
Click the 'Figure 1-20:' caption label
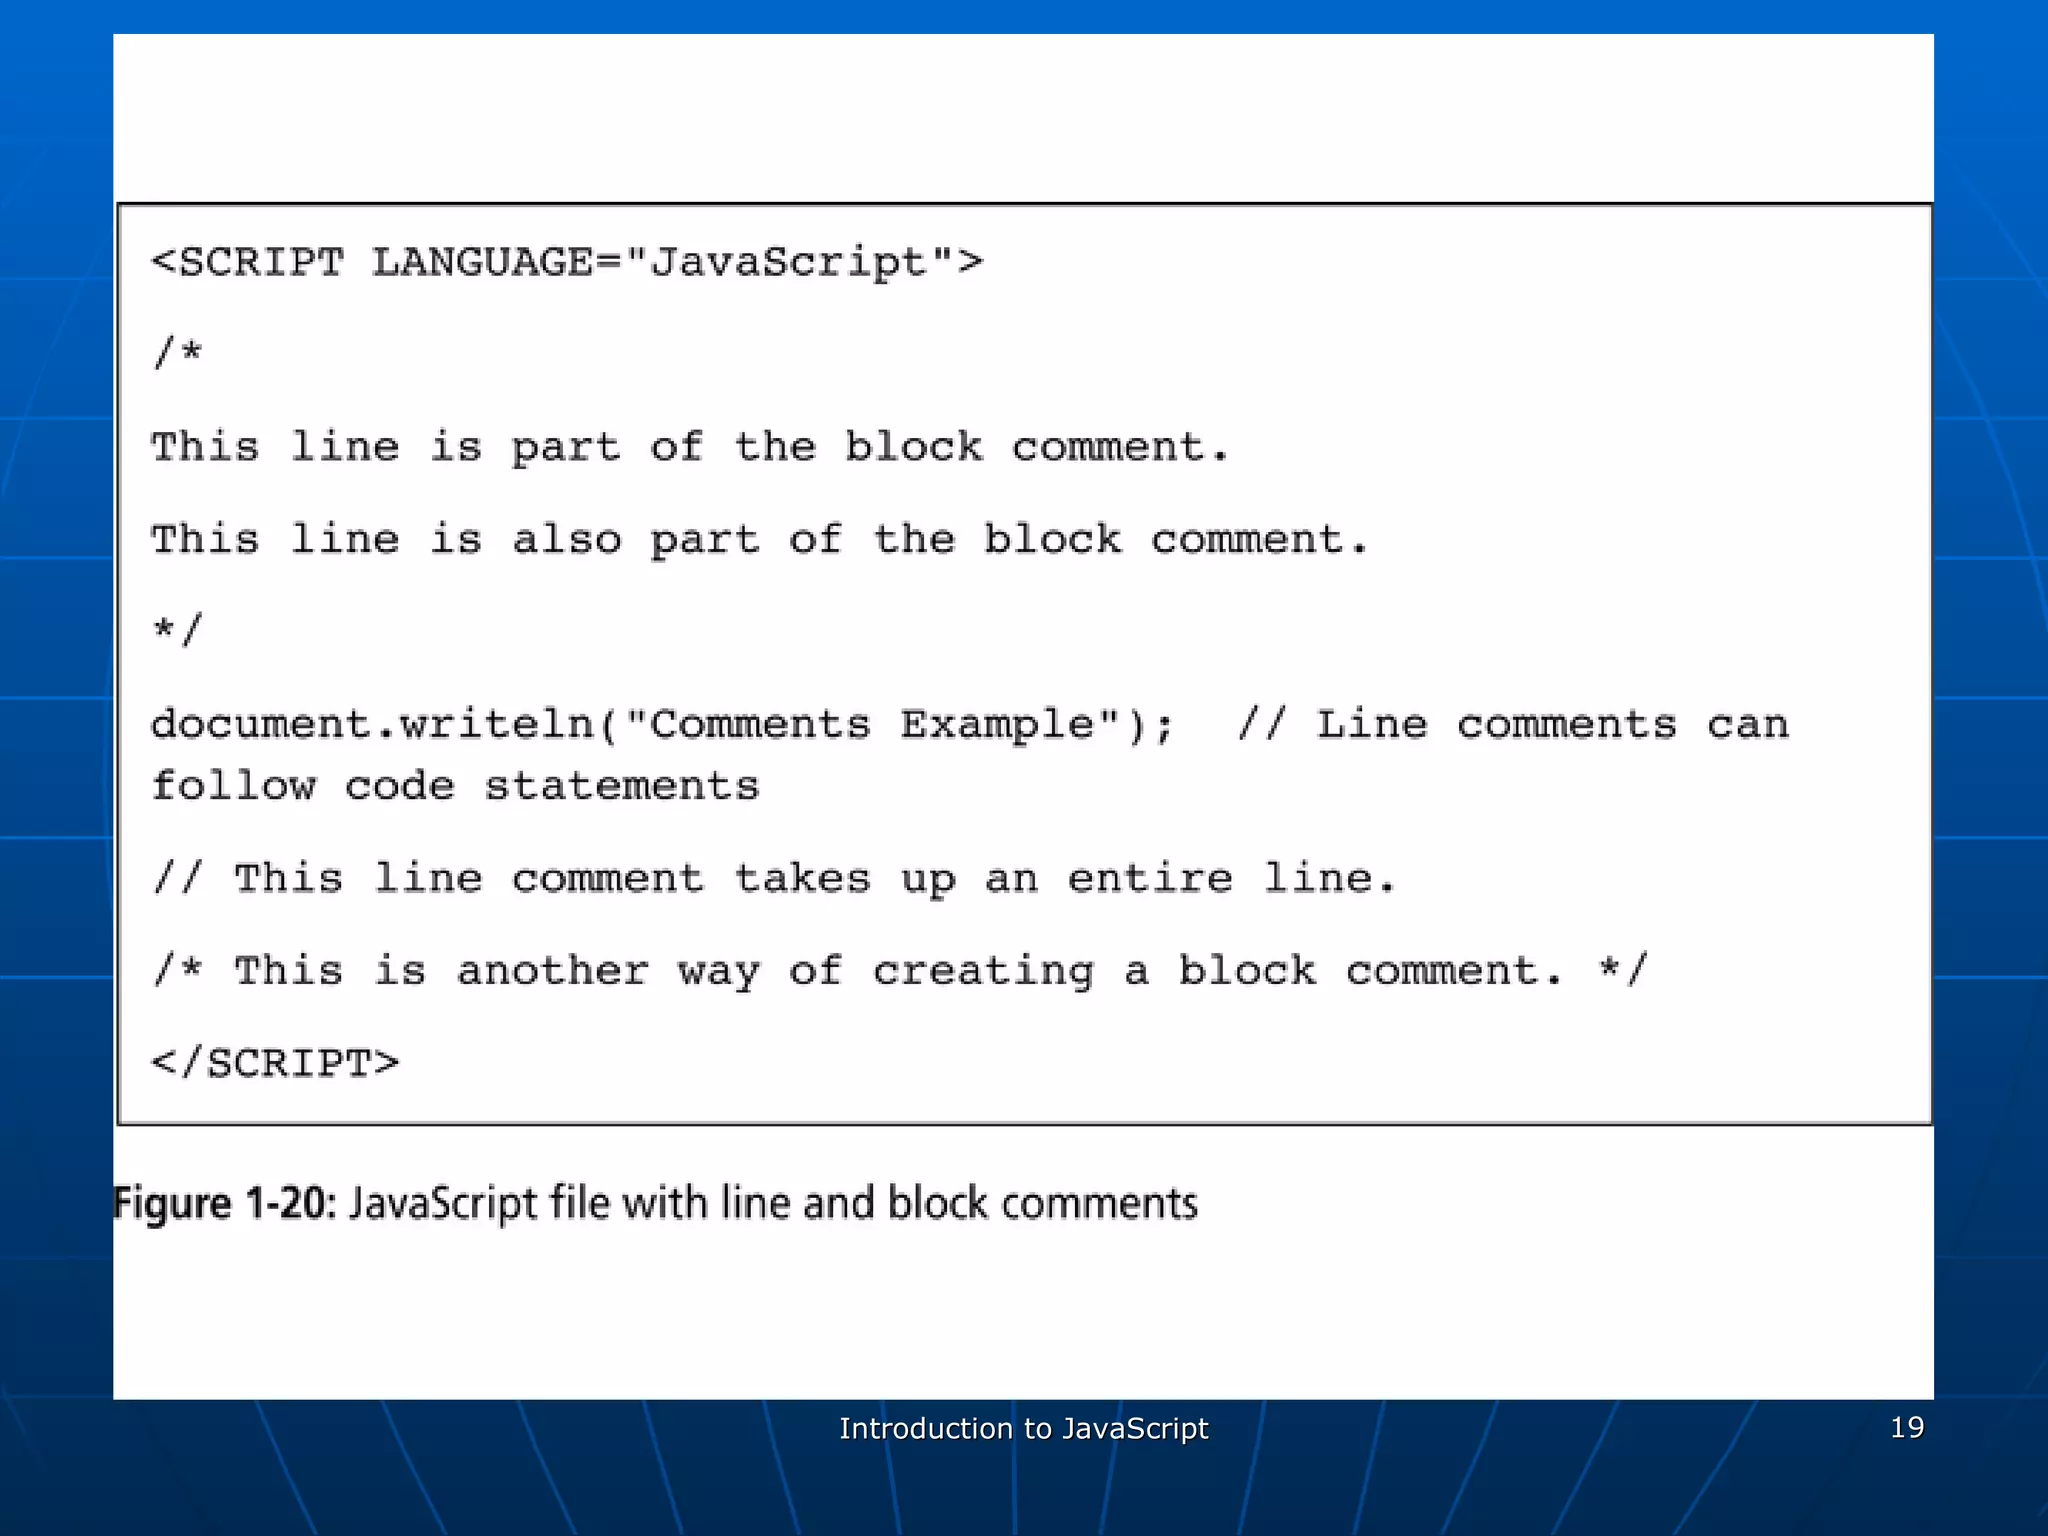[x=225, y=1203]
